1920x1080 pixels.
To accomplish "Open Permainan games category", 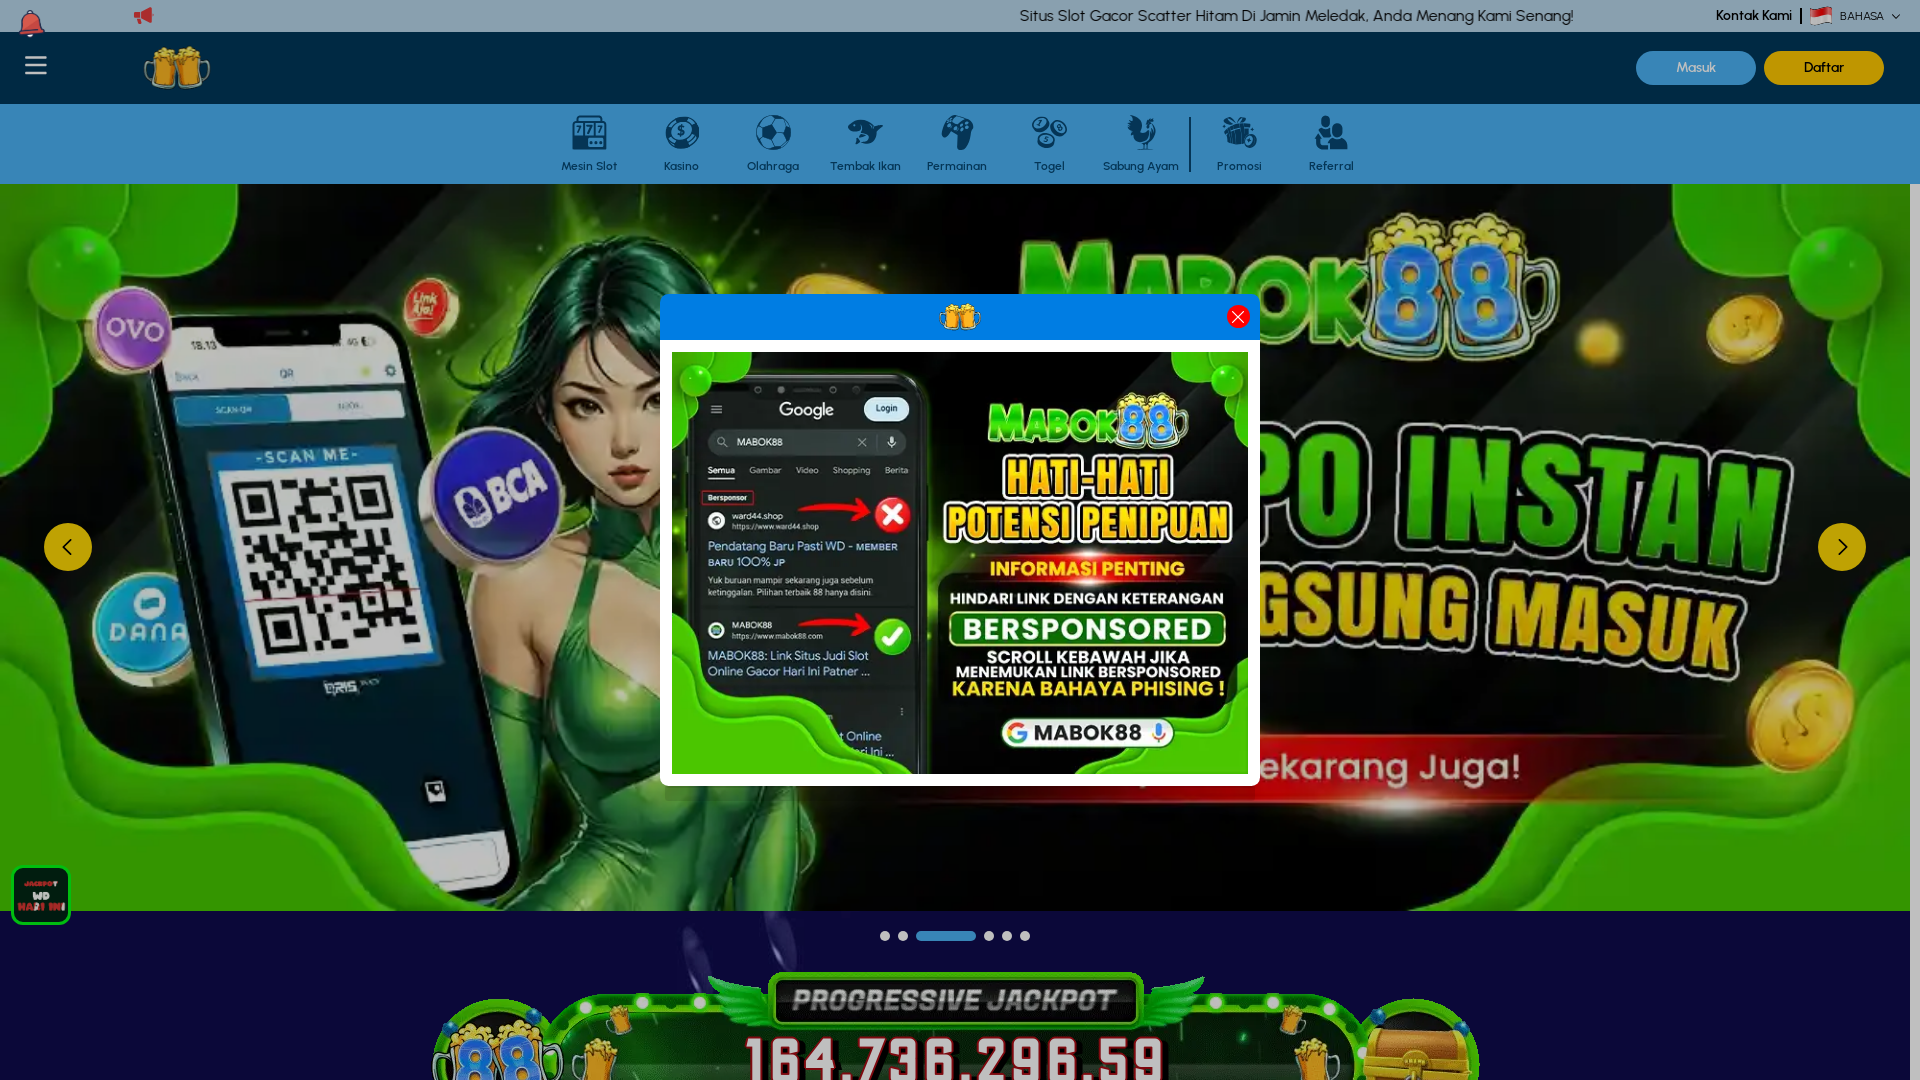I will pyautogui.click(x=957, y=144).
